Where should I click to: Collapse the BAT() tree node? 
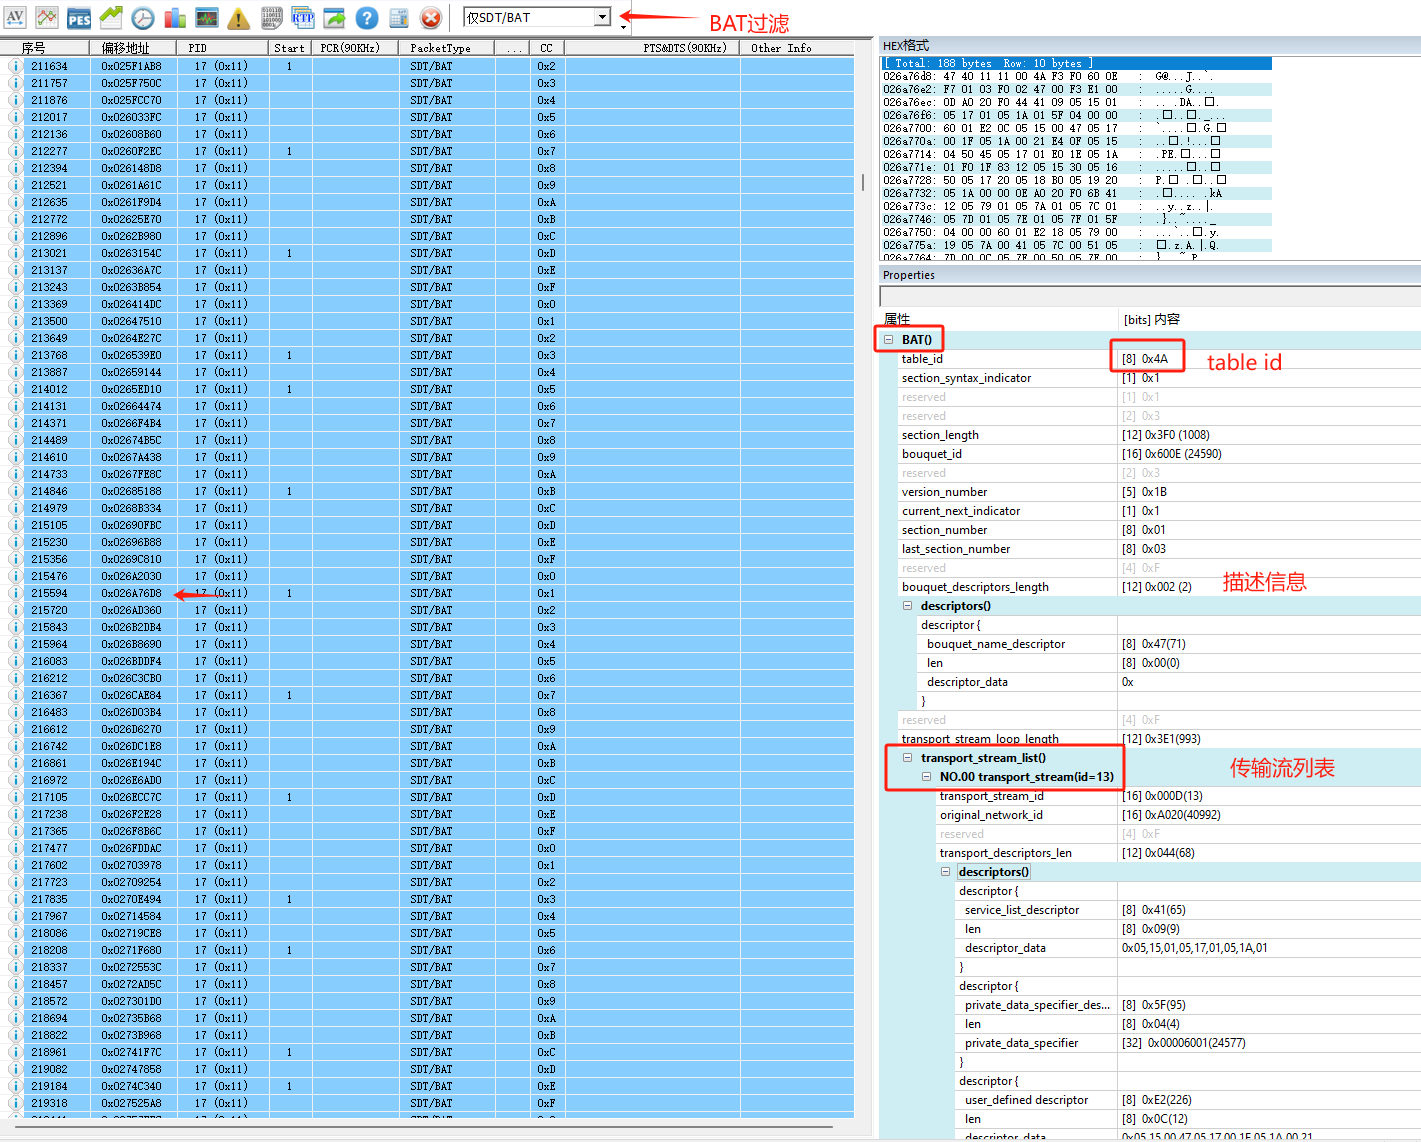[888, 339]
